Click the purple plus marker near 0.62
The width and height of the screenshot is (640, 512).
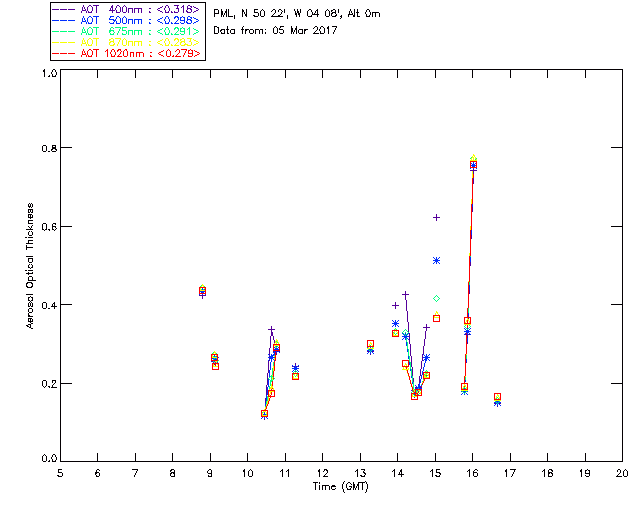click(x=436, y=218)
